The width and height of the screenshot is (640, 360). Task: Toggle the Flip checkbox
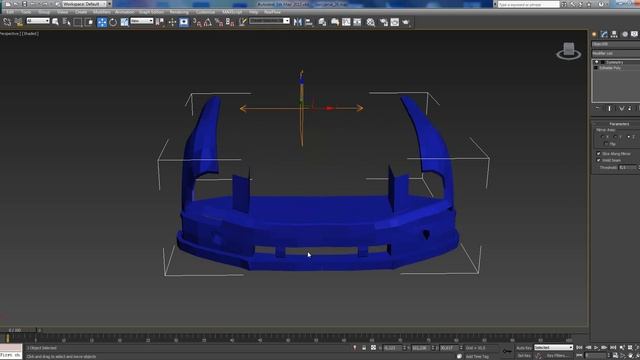[606, 144]
